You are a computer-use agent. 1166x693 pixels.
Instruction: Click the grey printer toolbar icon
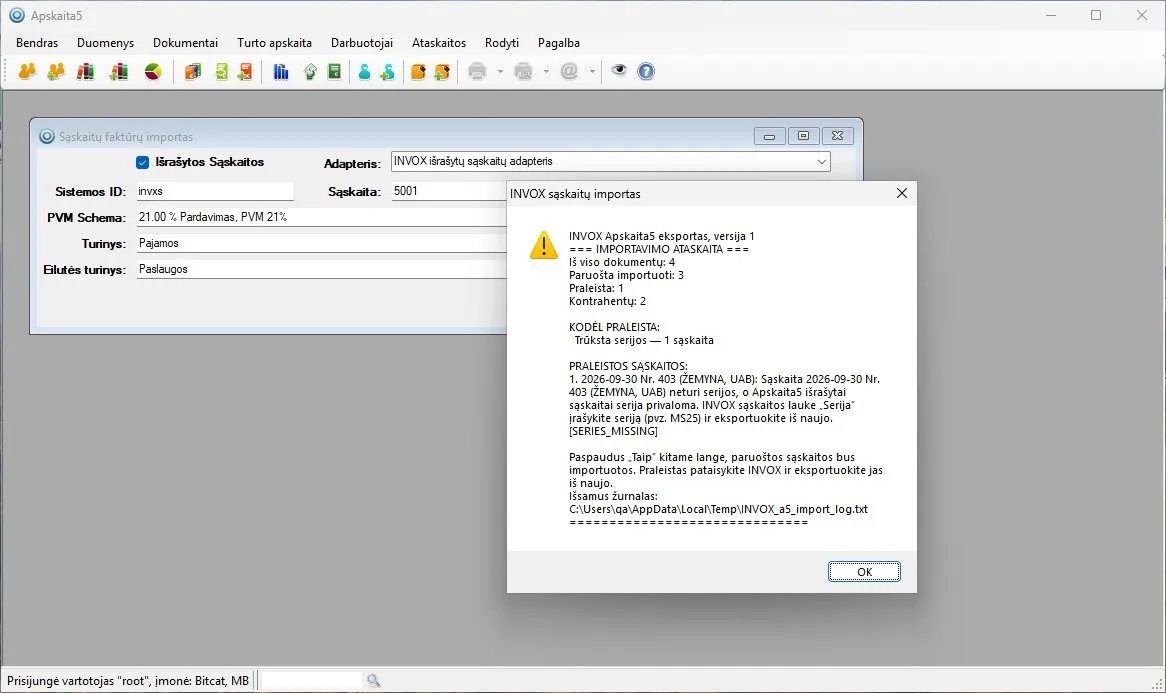[x=477, y=71]
